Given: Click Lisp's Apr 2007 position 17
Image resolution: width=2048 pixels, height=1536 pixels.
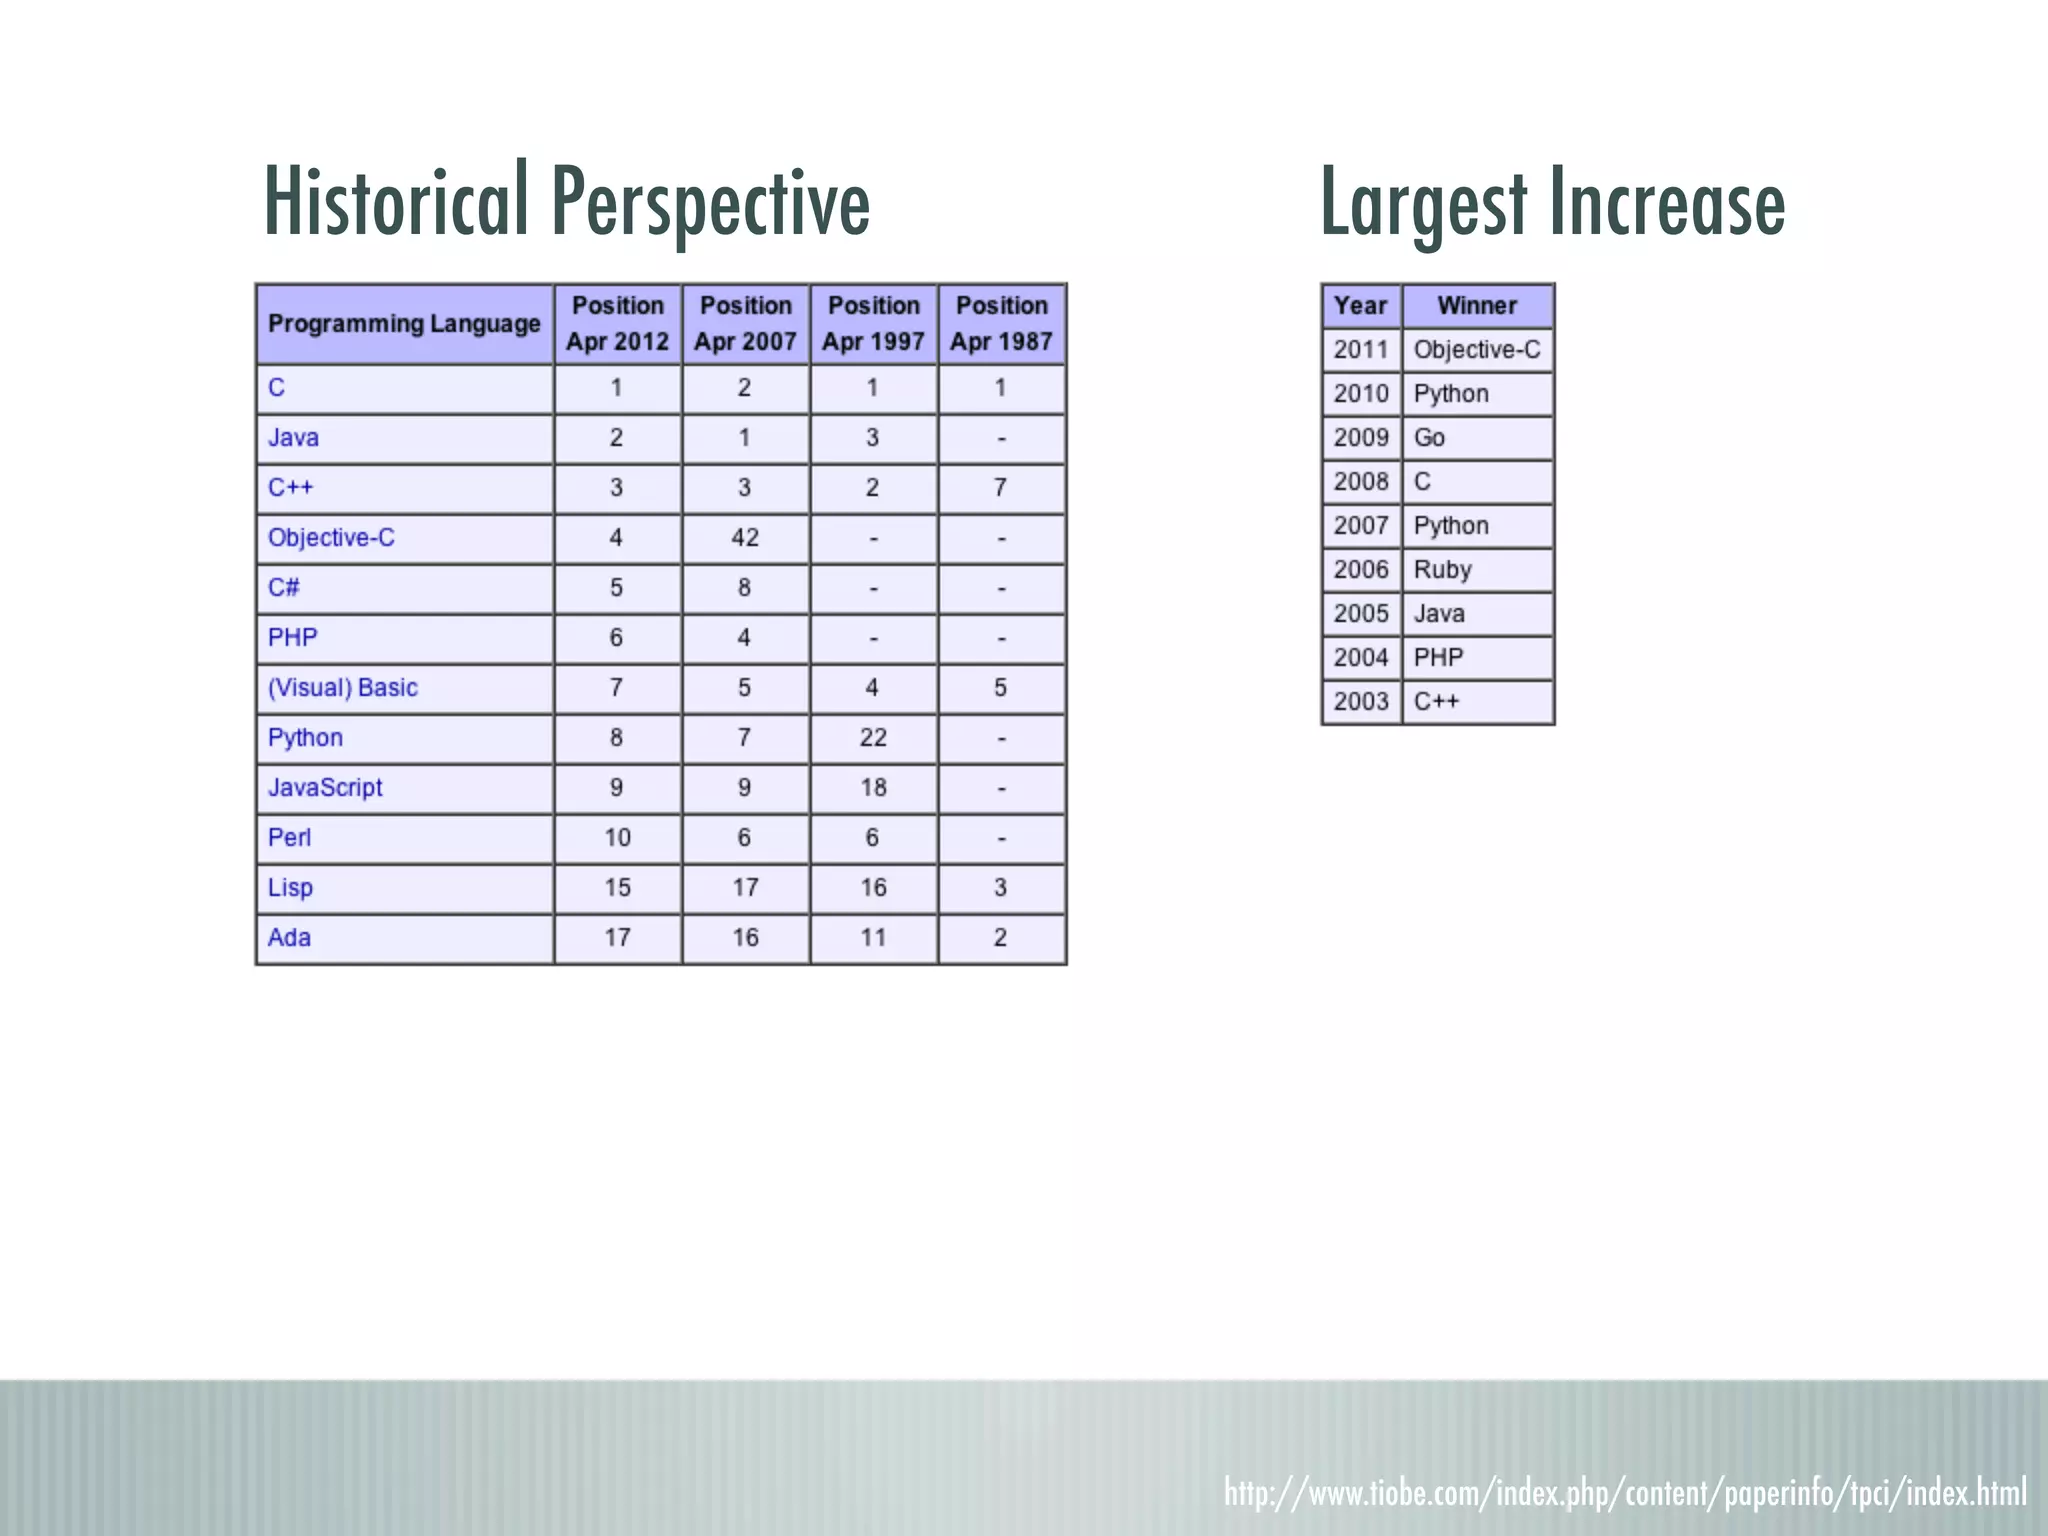Looking at the screenshot, I should (746, 889).
